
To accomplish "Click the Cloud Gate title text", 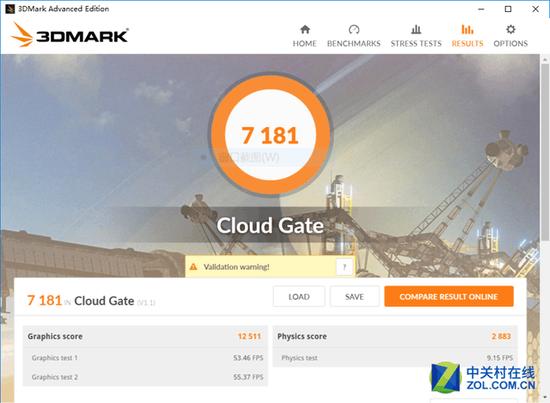I will tap(270, 225).
